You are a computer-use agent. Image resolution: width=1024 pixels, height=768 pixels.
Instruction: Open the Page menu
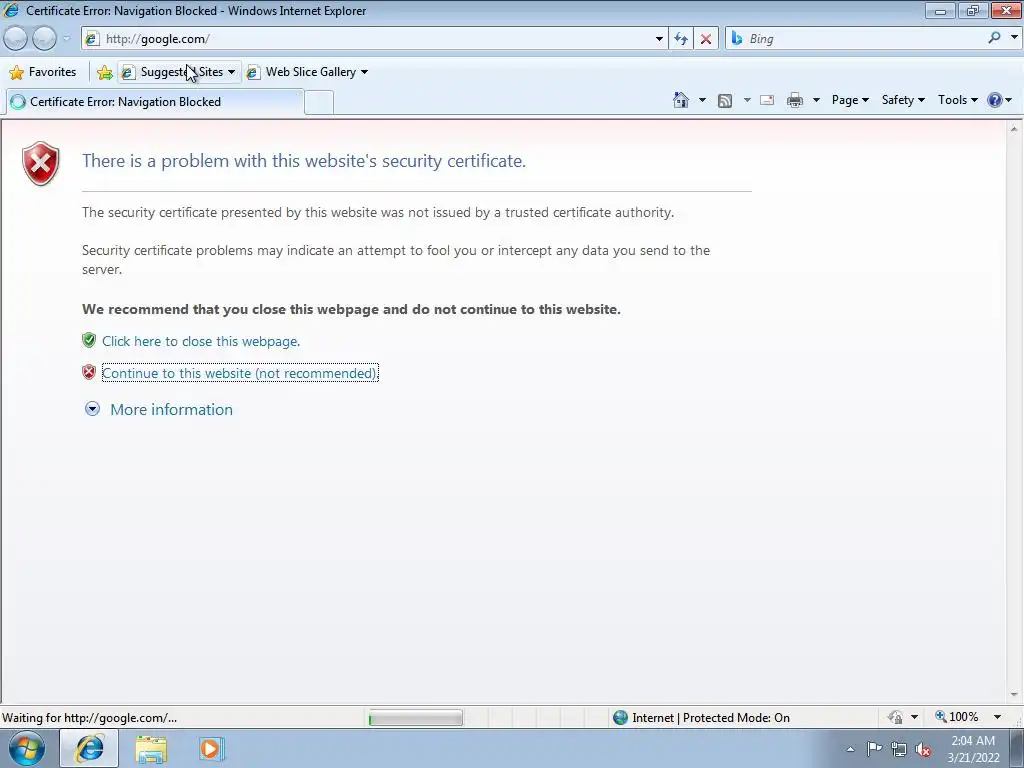[x=850, y=100]
